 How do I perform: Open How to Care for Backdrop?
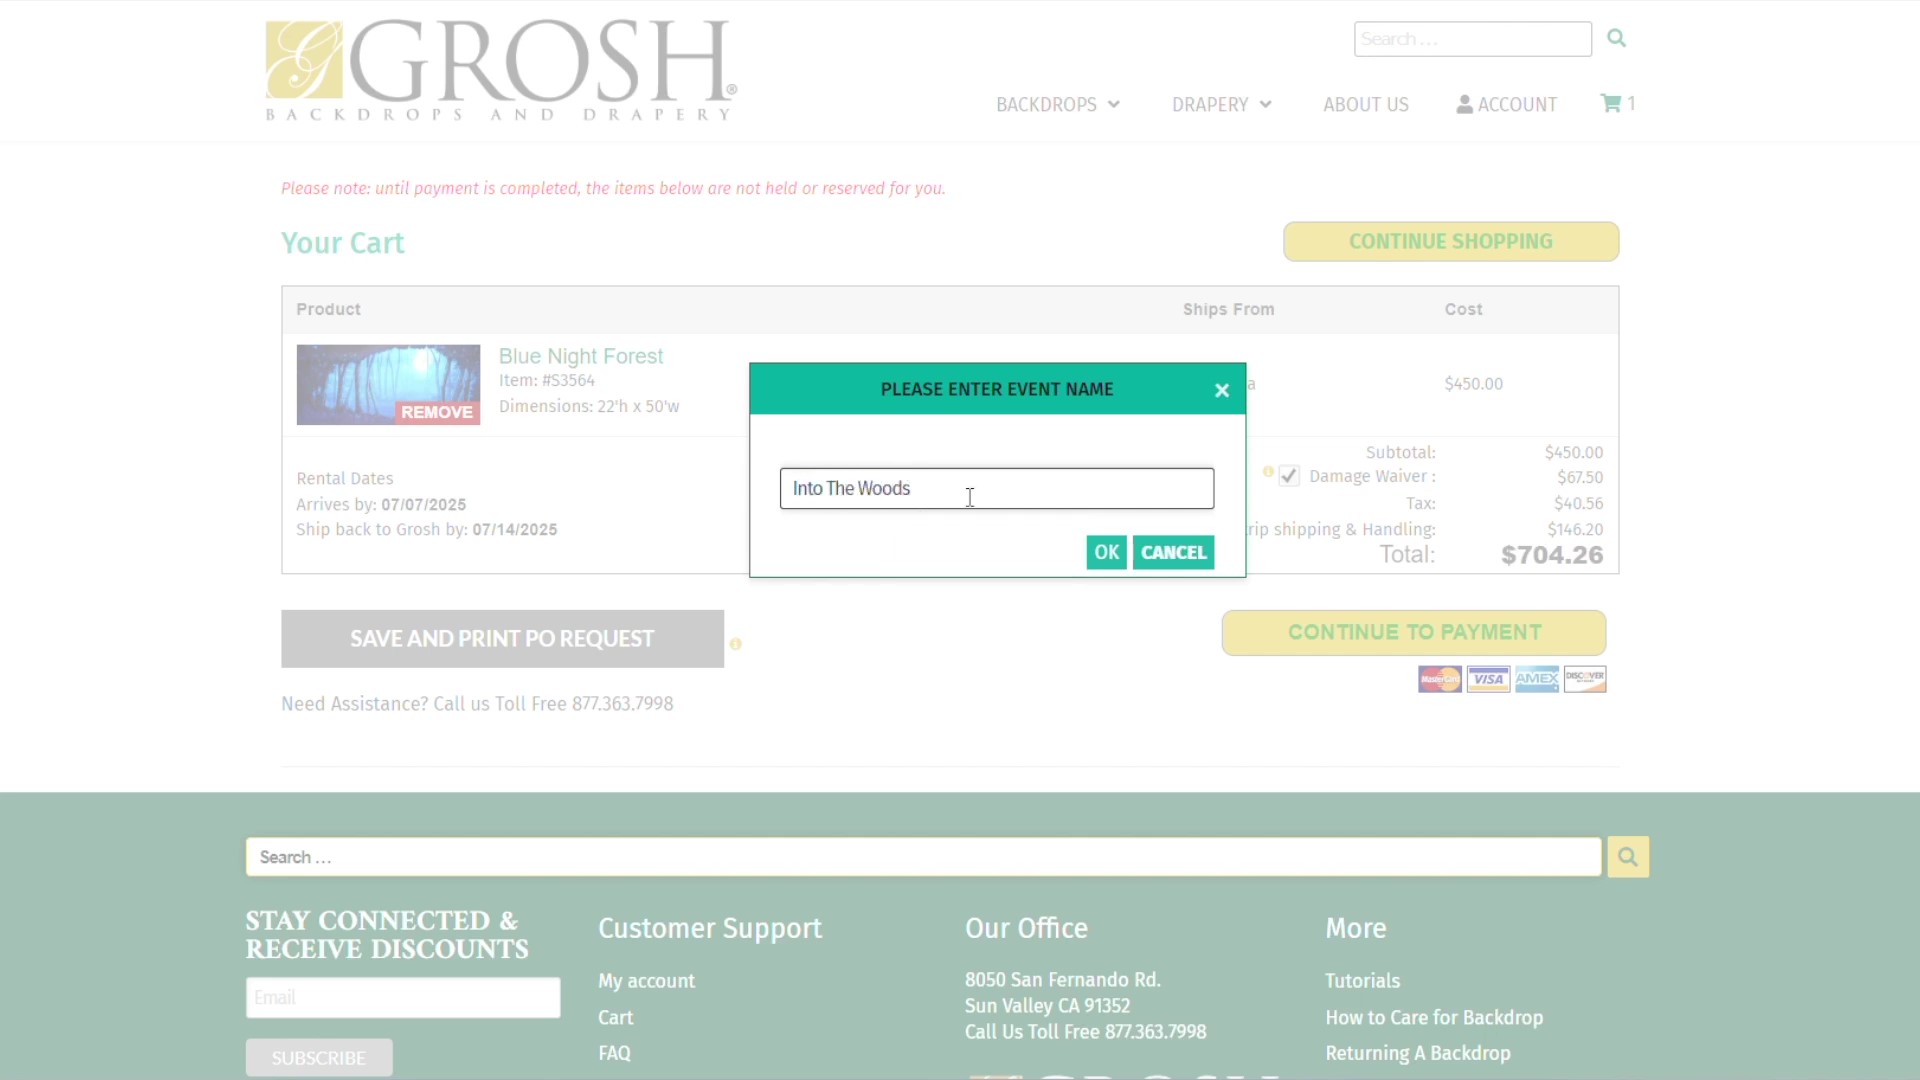[1434, 1018]
